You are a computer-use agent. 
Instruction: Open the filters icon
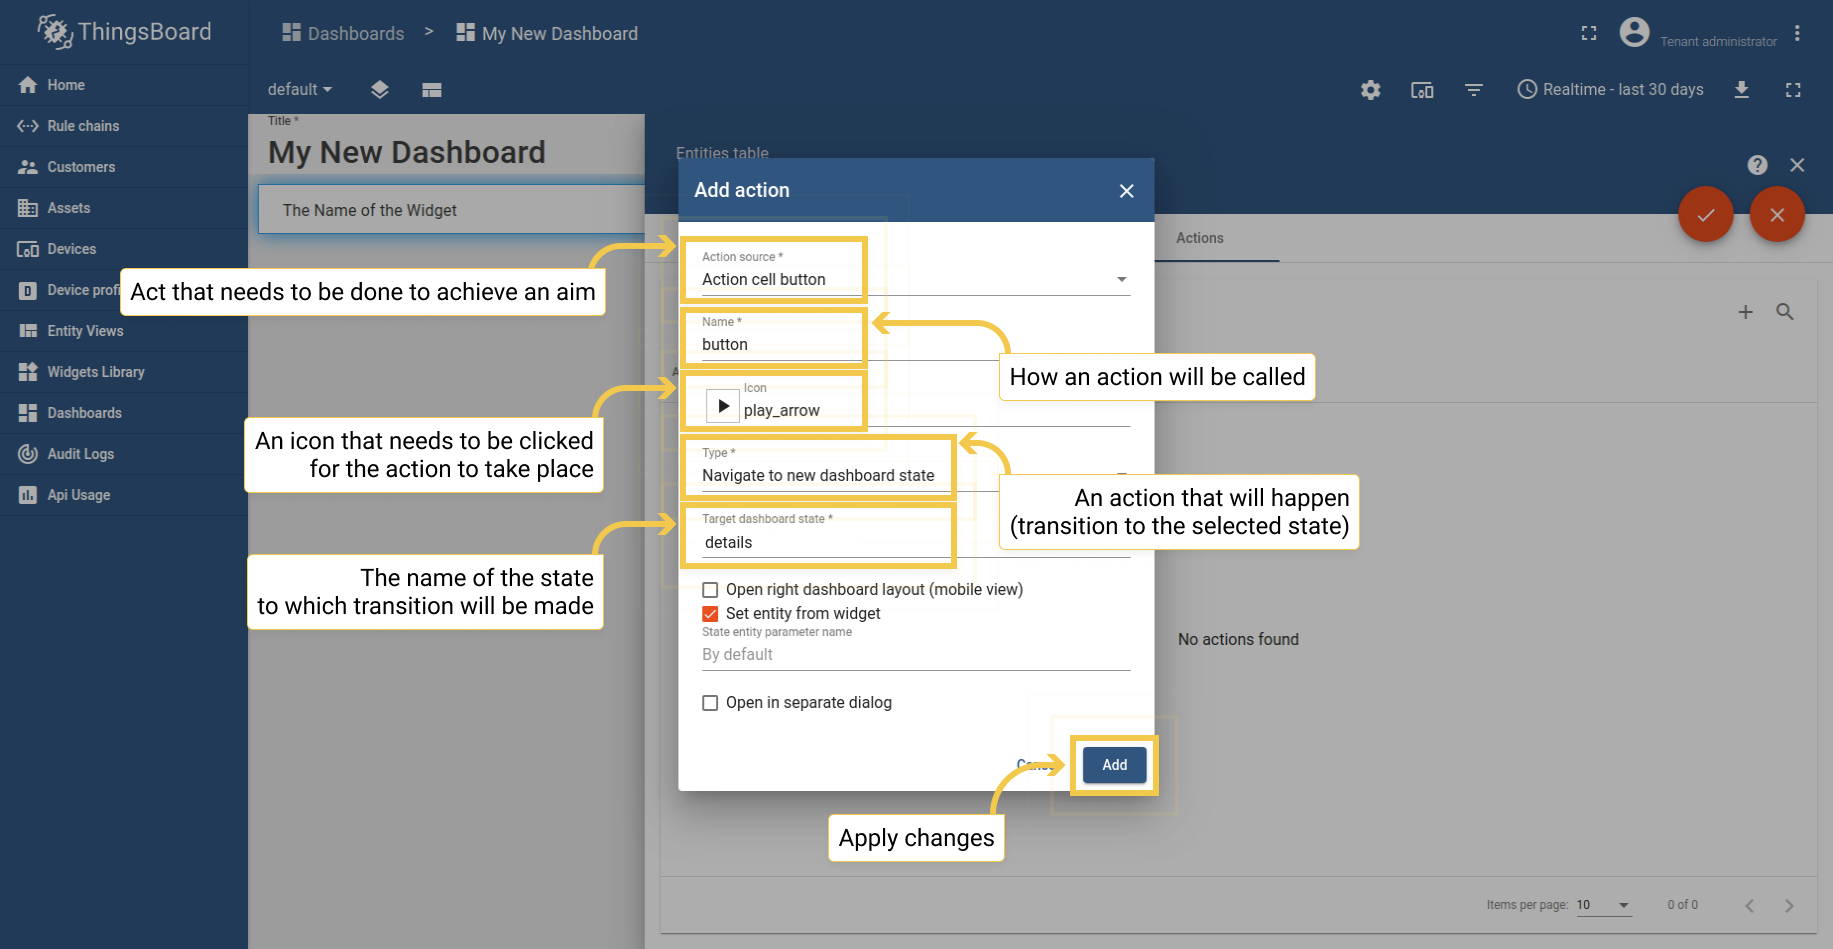coord(1473,90)
